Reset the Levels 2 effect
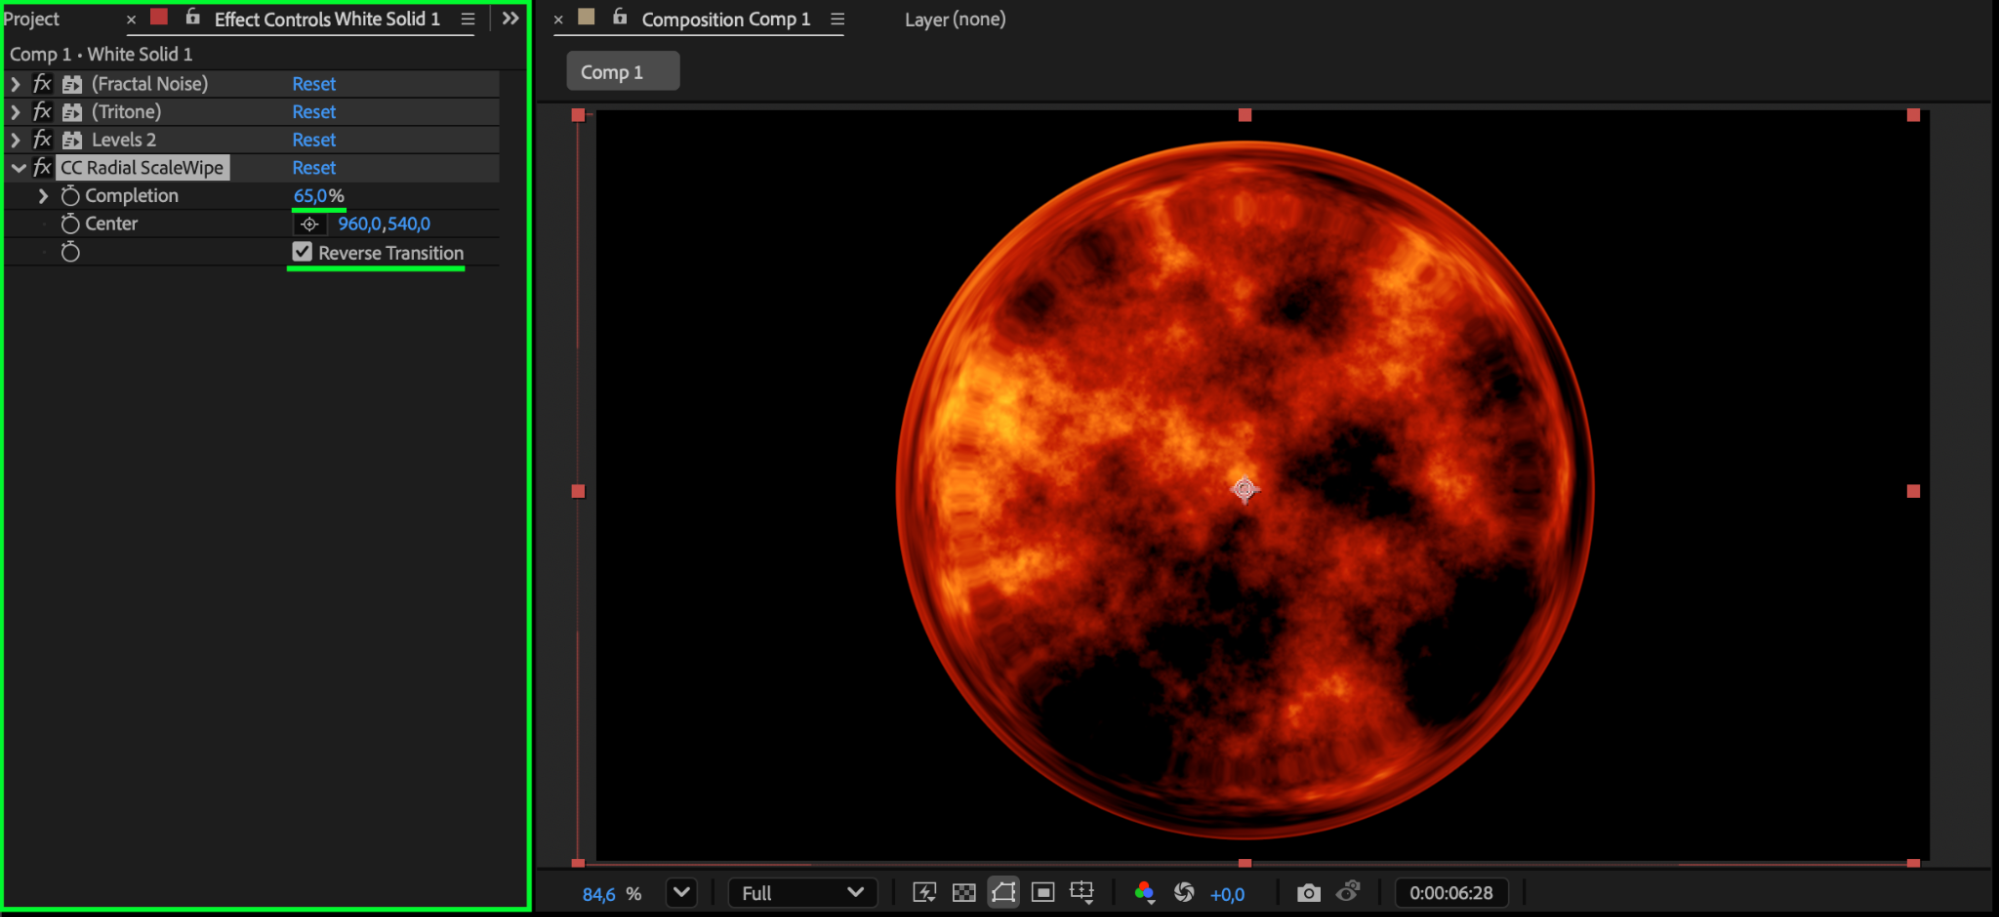 click(313, 140)
